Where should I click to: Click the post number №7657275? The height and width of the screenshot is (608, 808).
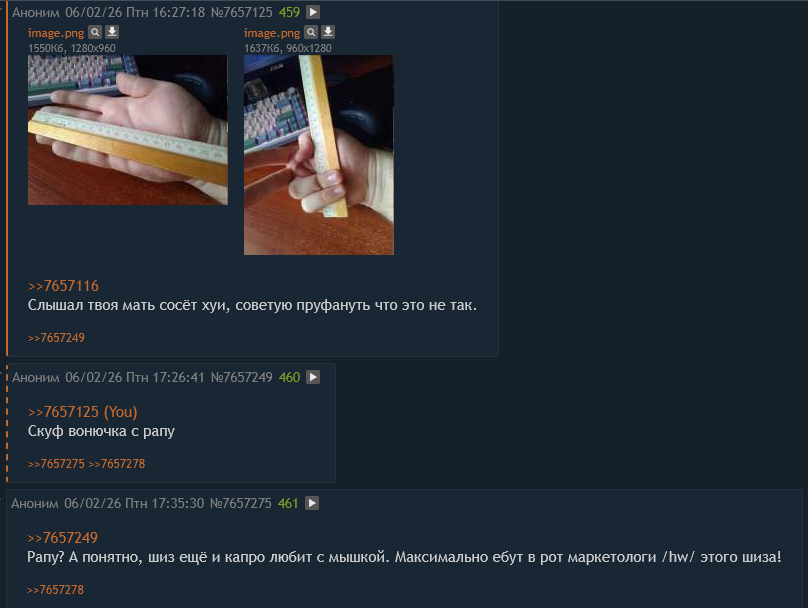point(240,503)
